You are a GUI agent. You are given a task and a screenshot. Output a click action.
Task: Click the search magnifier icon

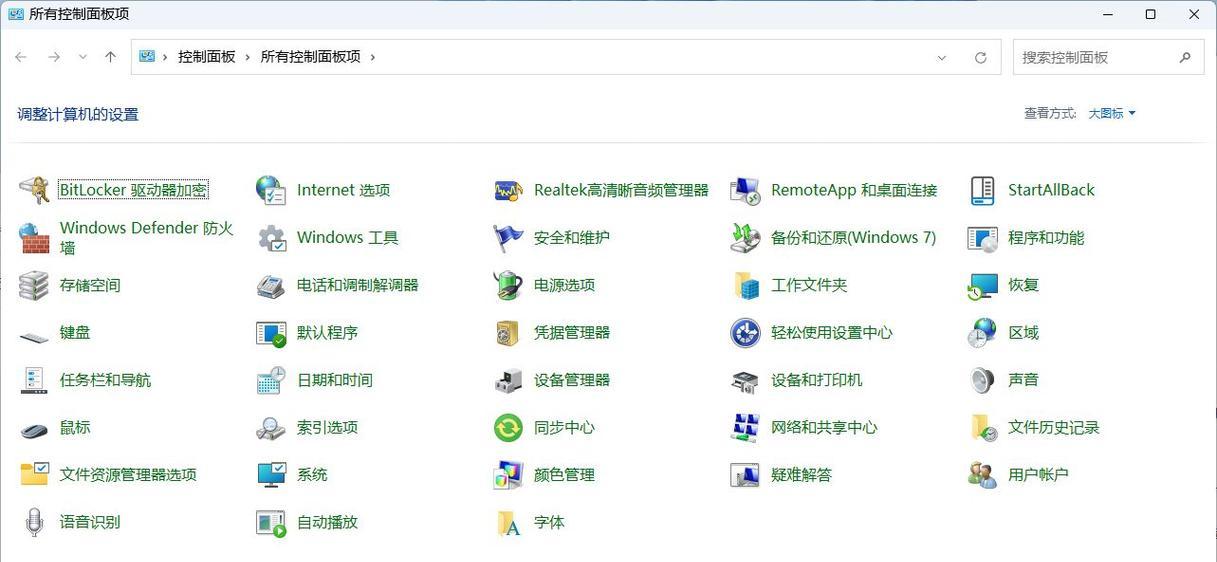pyautogui.click(x=1186, y=58)
